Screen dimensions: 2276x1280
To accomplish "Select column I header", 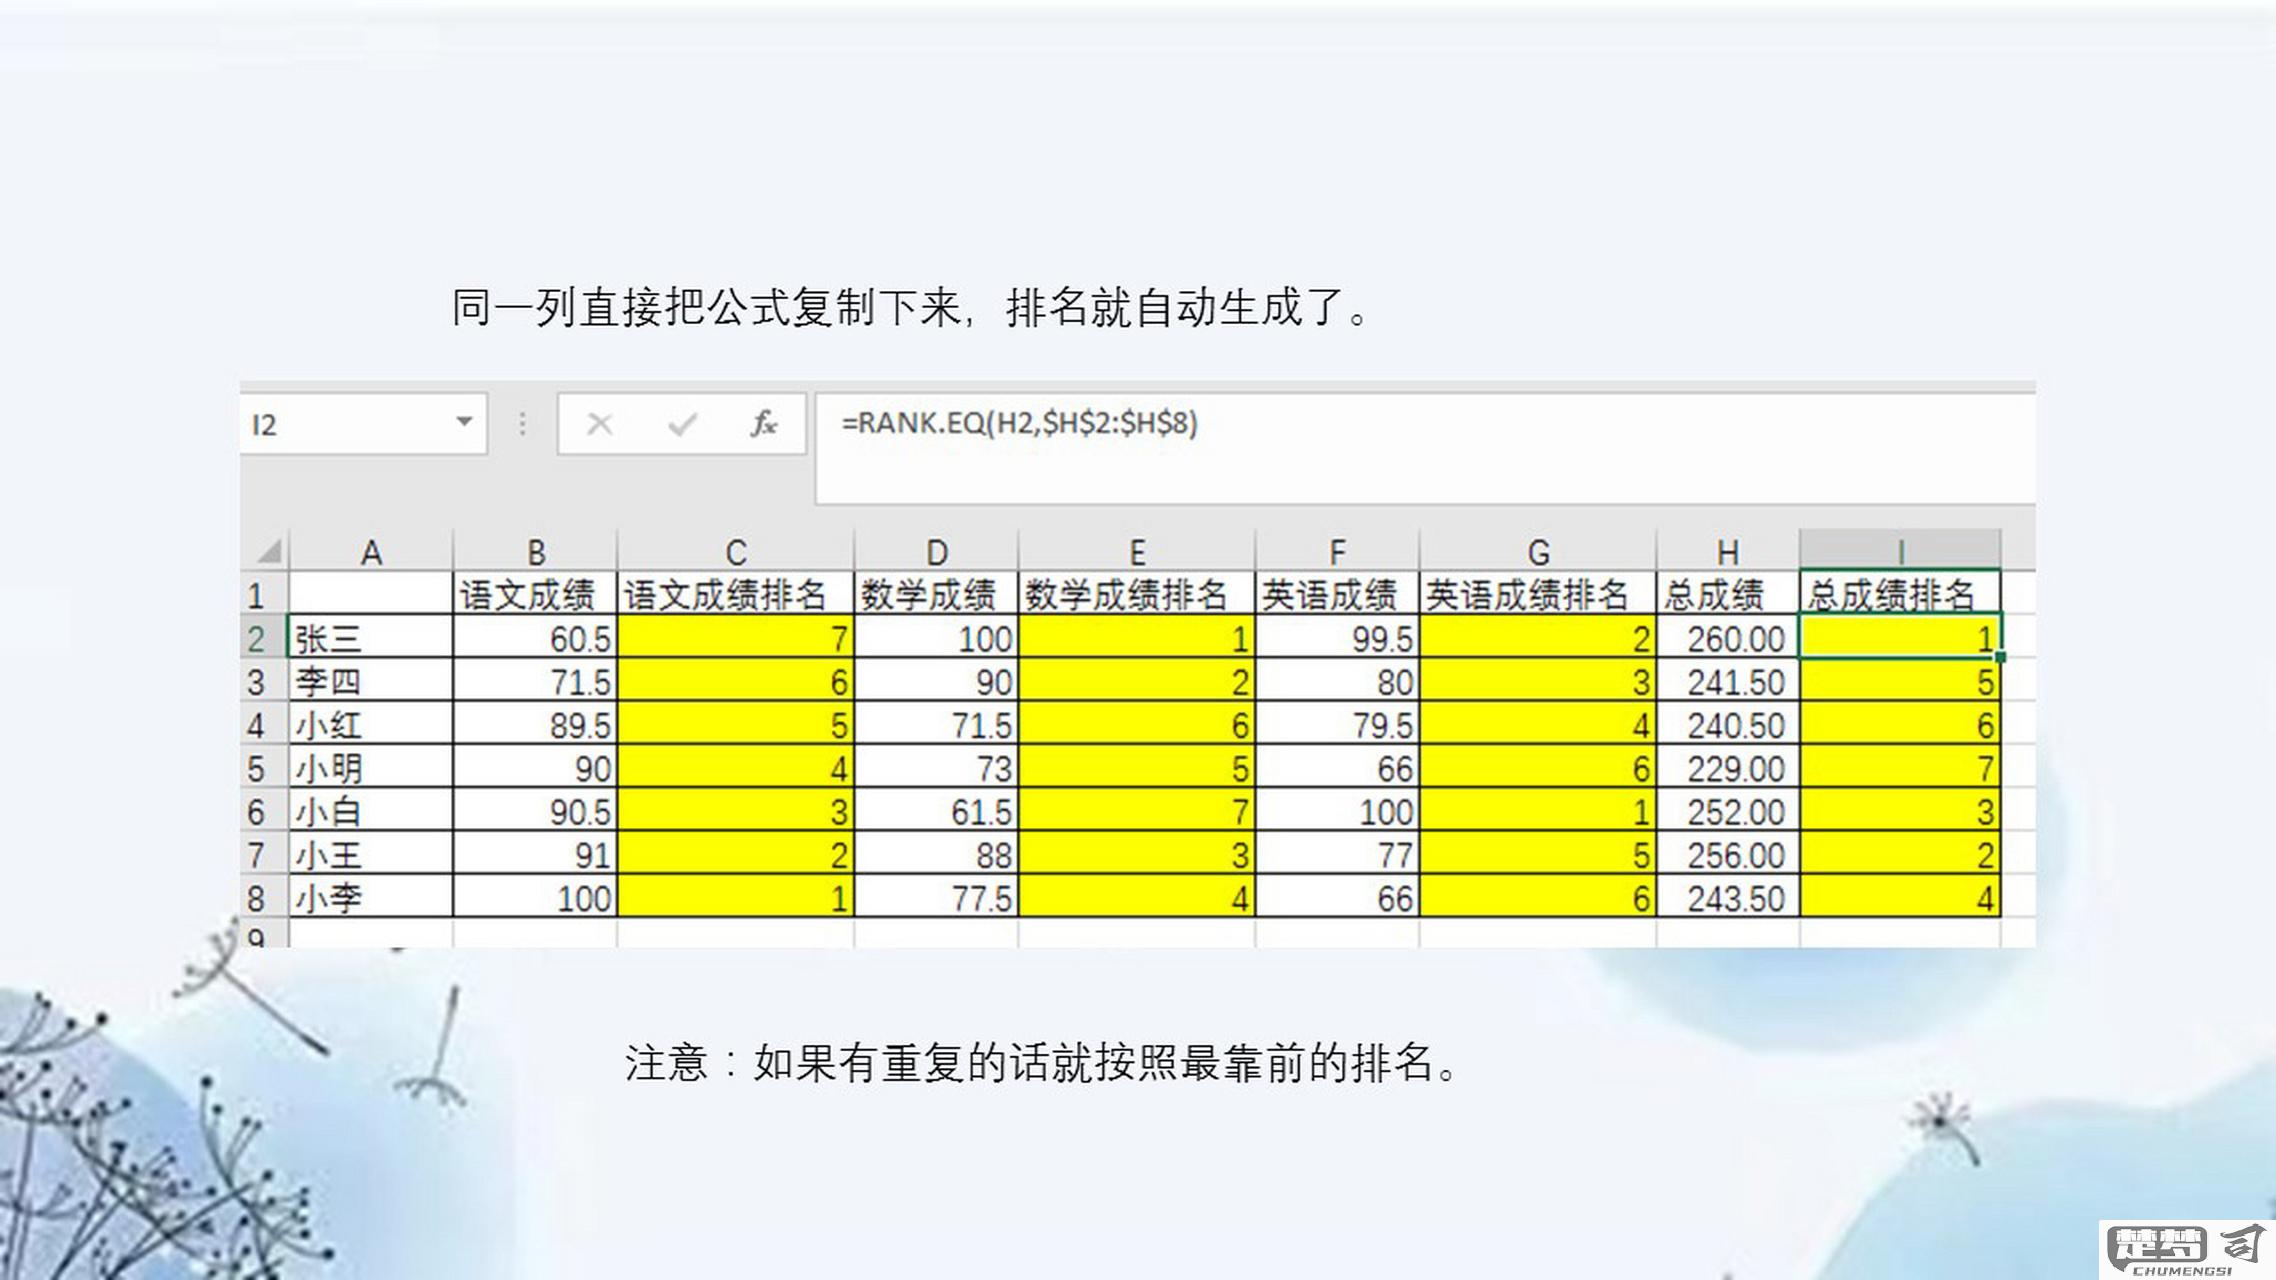I will 1900,551.
